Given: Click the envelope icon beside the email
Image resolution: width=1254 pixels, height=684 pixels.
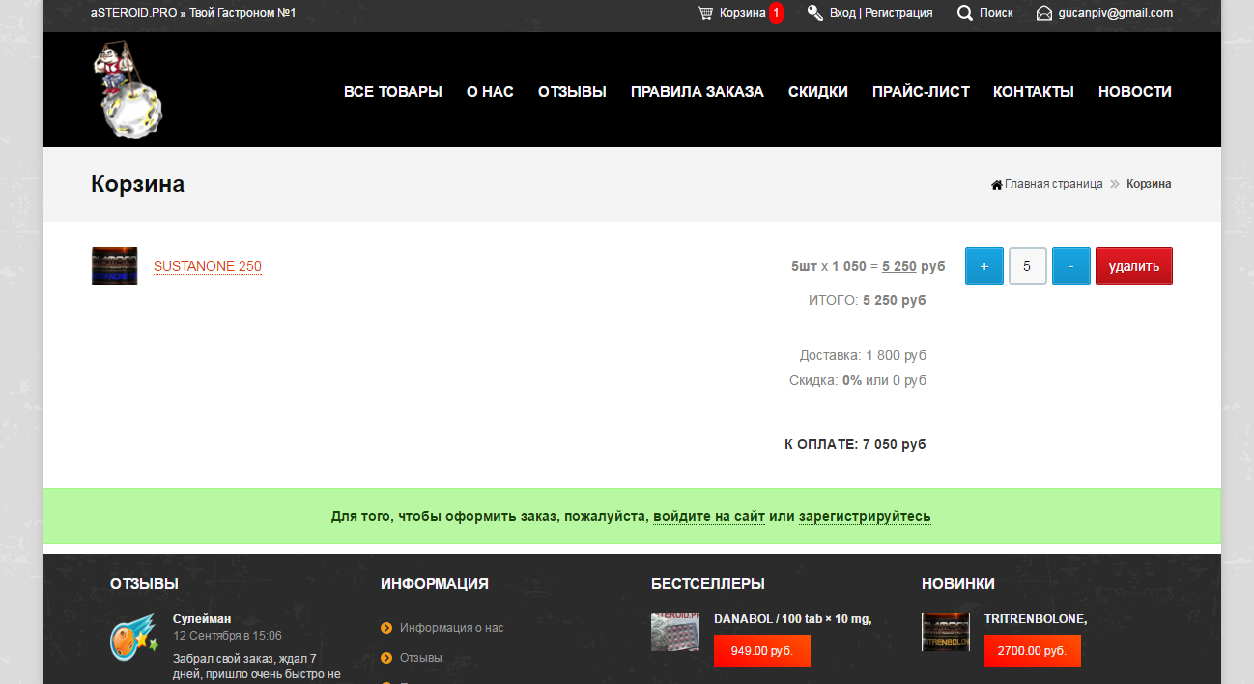Looking at the screenshot, I should coord(1044,13).
